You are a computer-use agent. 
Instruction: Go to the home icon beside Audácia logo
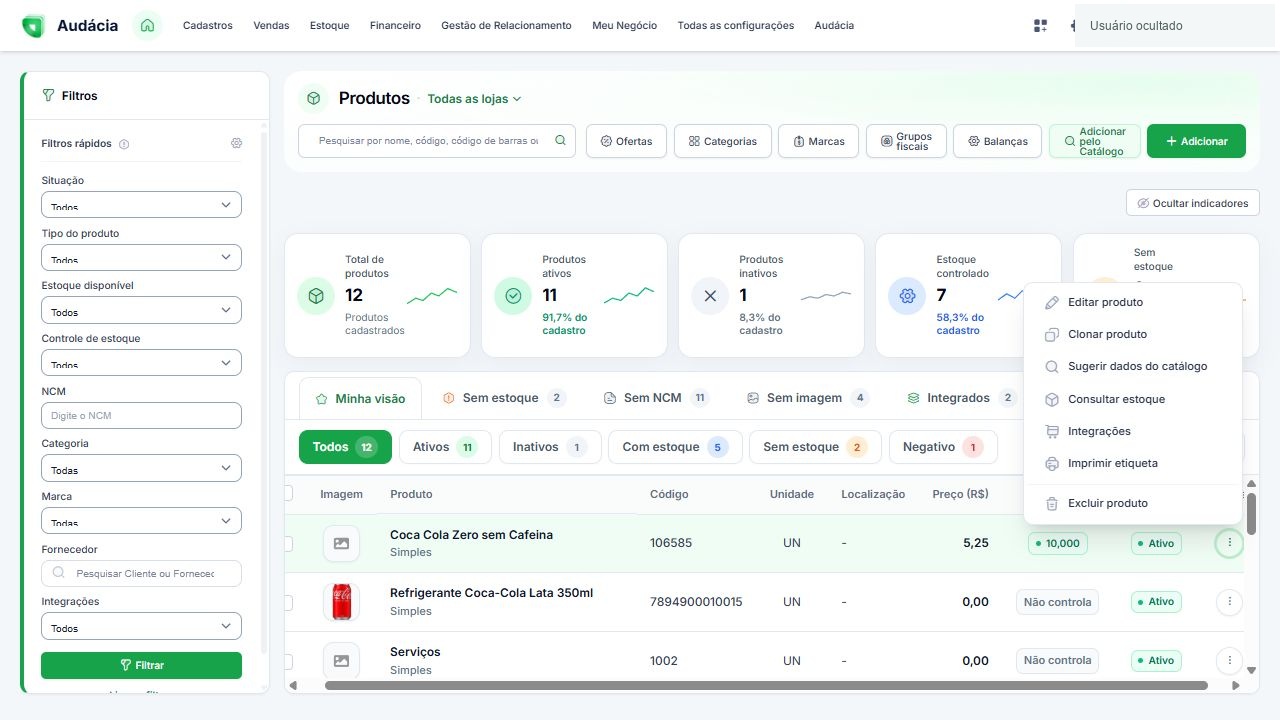click(x=147, y=25)
